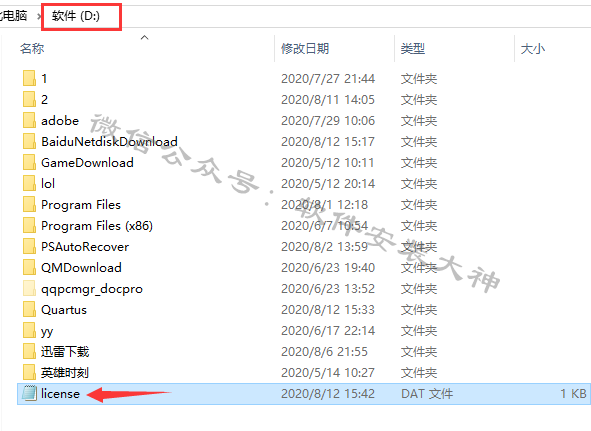Select the license DAT file icon
This screenshot has width=591, height=431.
pyautogui.click(x=29, y=394)
